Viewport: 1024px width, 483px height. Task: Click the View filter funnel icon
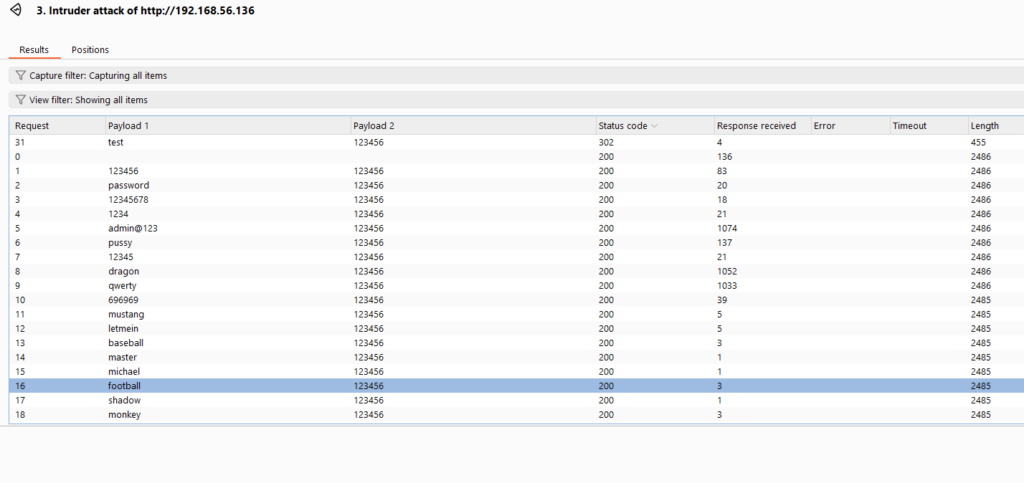(x=20, y=100)
